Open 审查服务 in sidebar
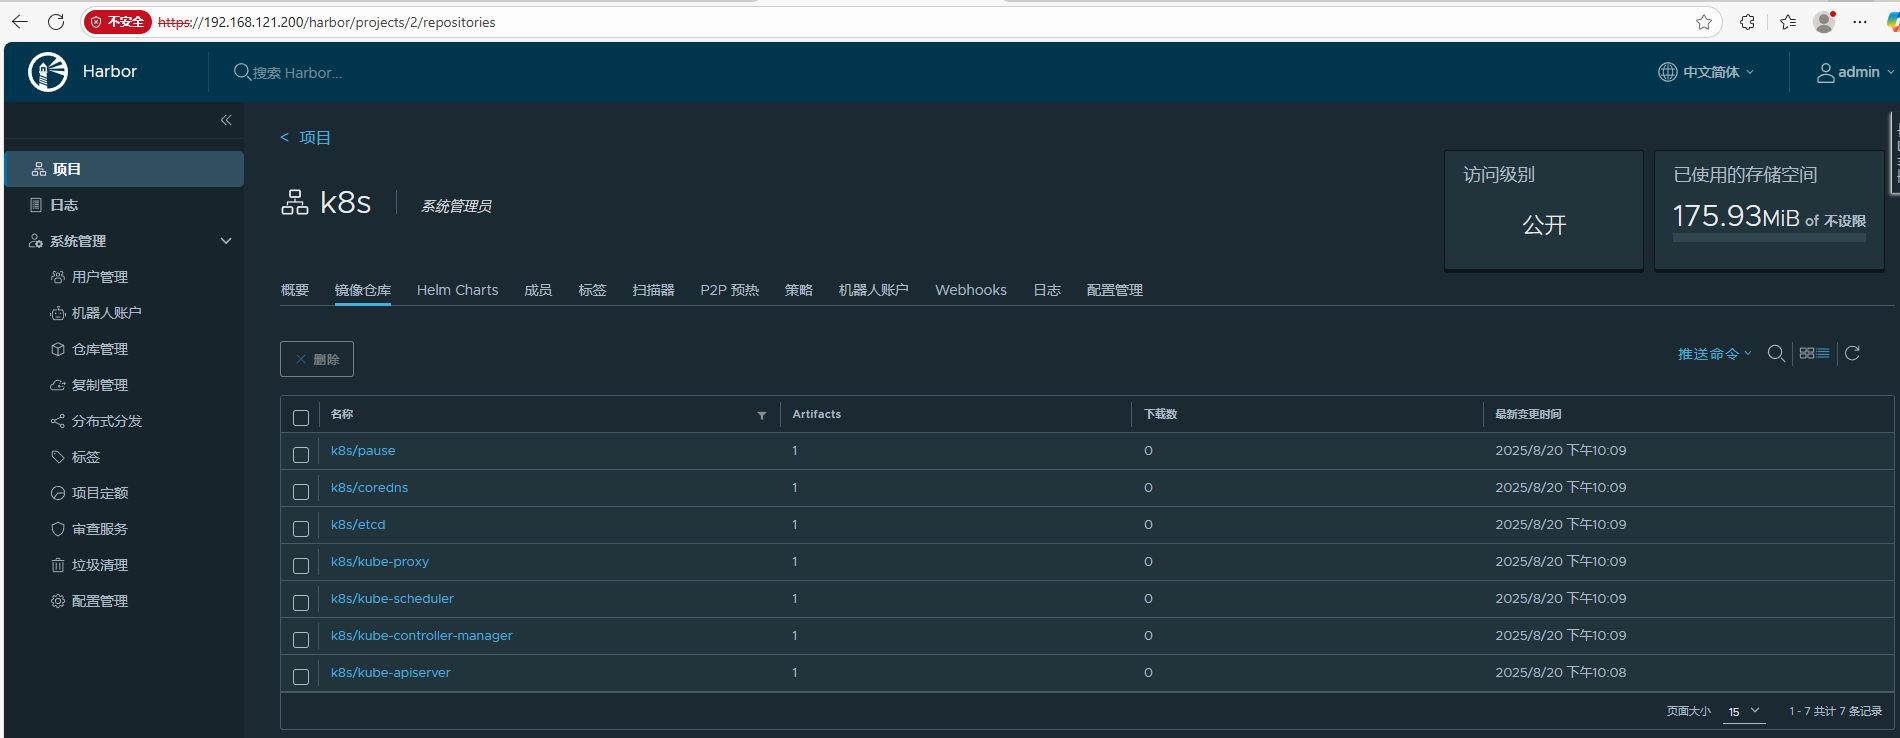The image size is (1900, 738). click(x=100, y=529)
